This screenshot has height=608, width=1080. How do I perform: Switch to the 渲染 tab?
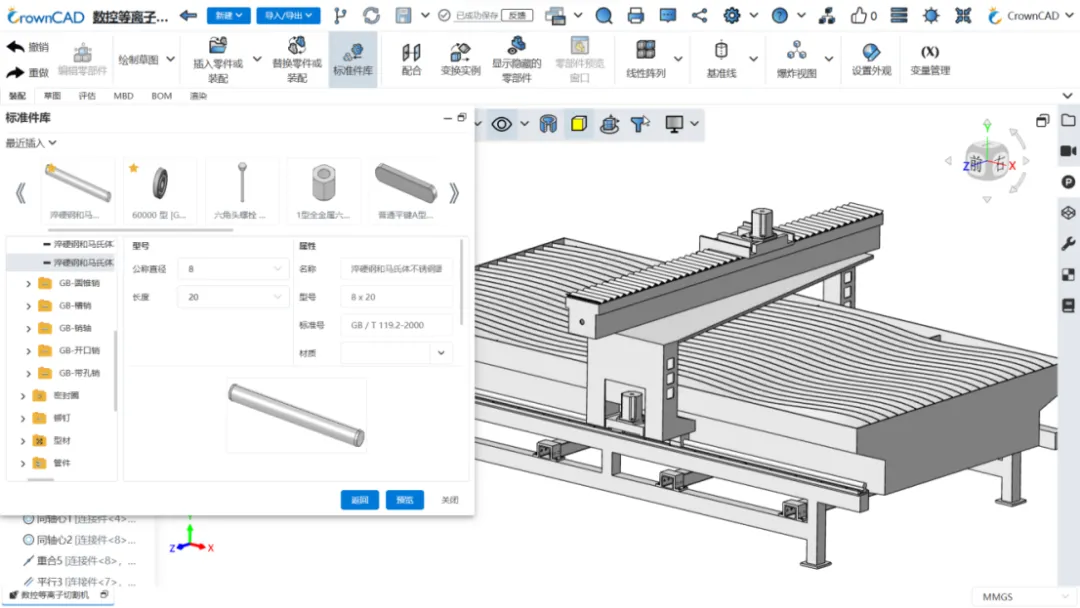tap(198, 96)
